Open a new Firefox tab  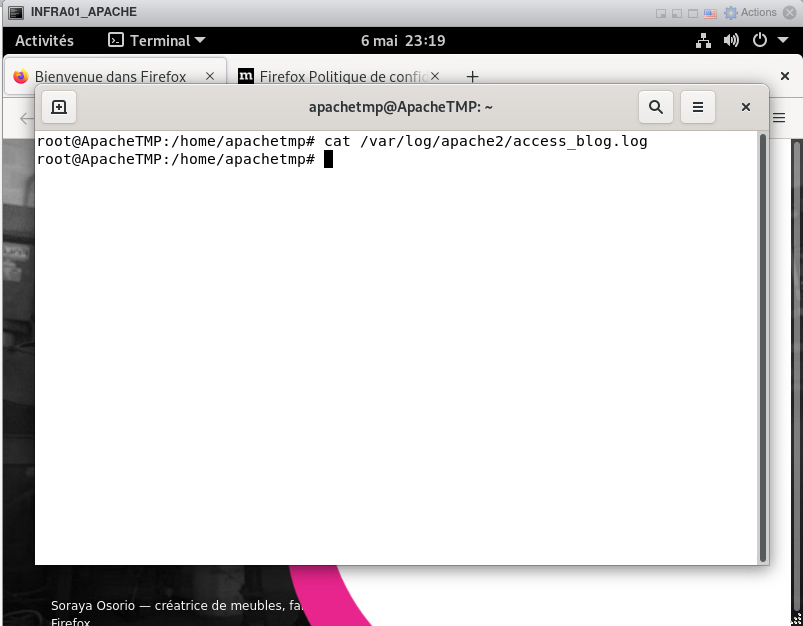point(473,77)
